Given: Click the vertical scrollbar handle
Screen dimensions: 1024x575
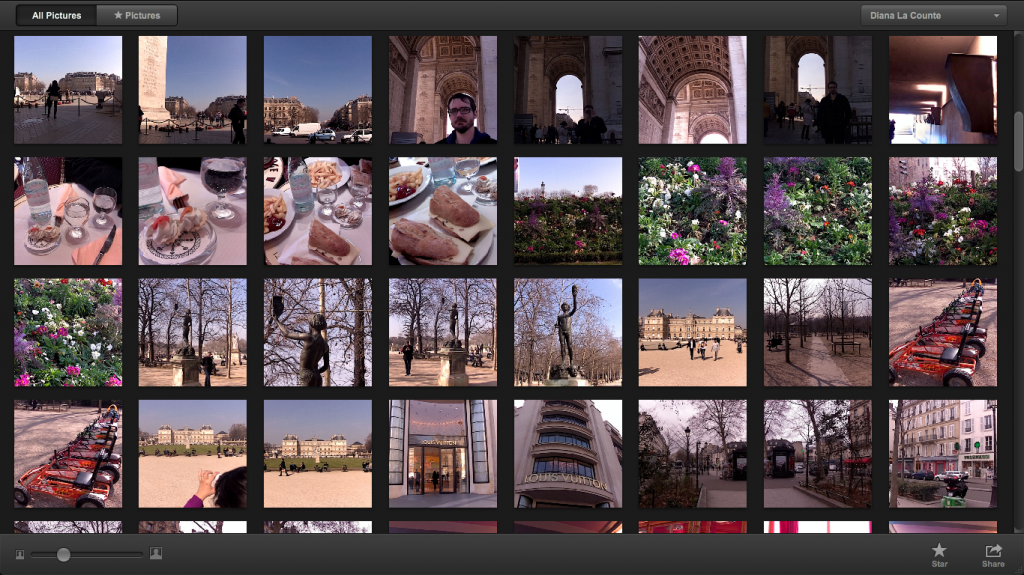Looking at the screenshot, I should (1017, 141).
